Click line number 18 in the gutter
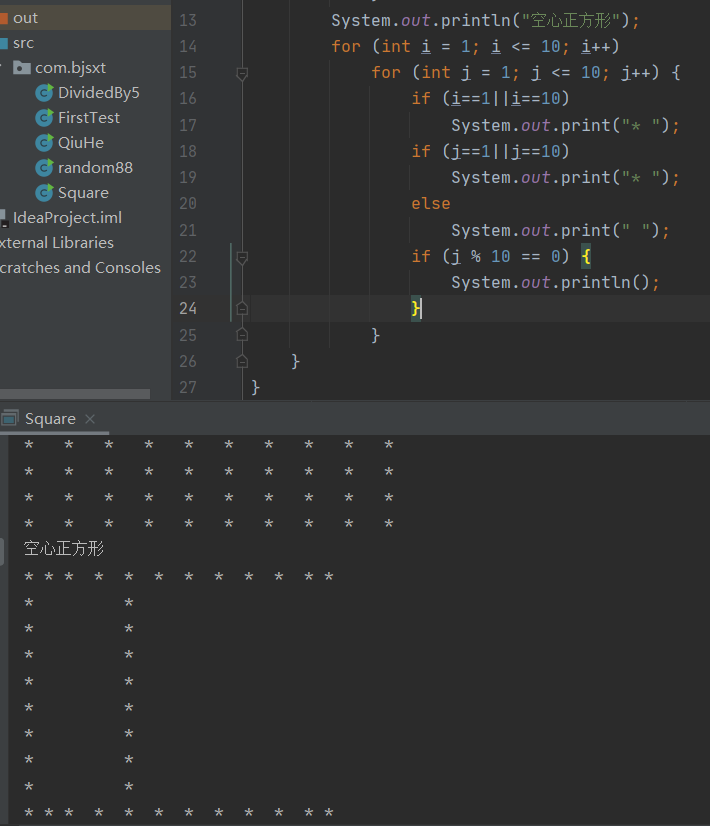 pos(188,151)
